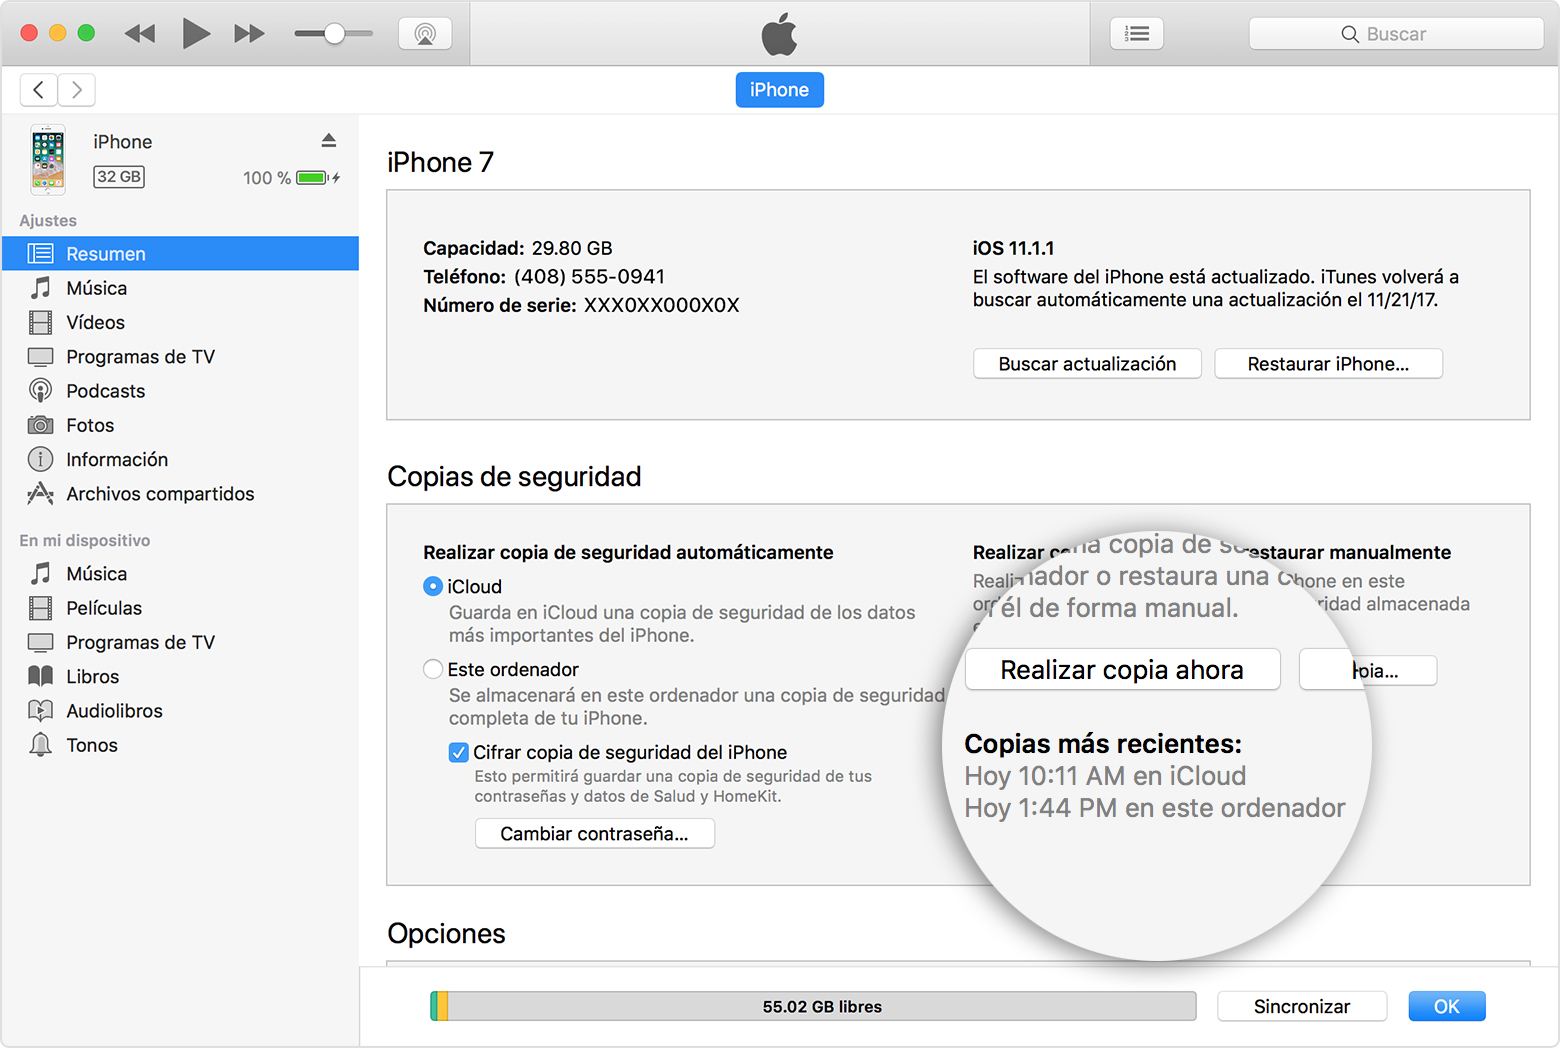Viewport: 1560px width, 1048px height.
Task: Select the iCloud backup radio option
Action: (433, 586)
